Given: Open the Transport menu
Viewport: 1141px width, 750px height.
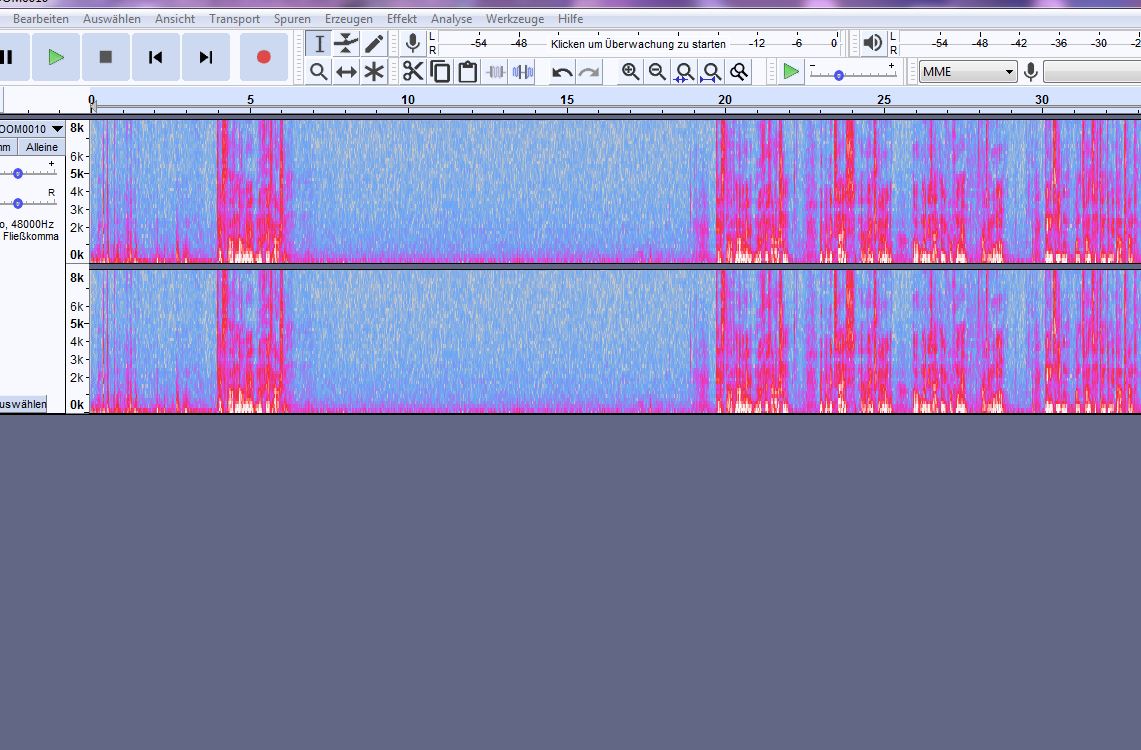Looking at the screenshot, I should tap(234, 19).
